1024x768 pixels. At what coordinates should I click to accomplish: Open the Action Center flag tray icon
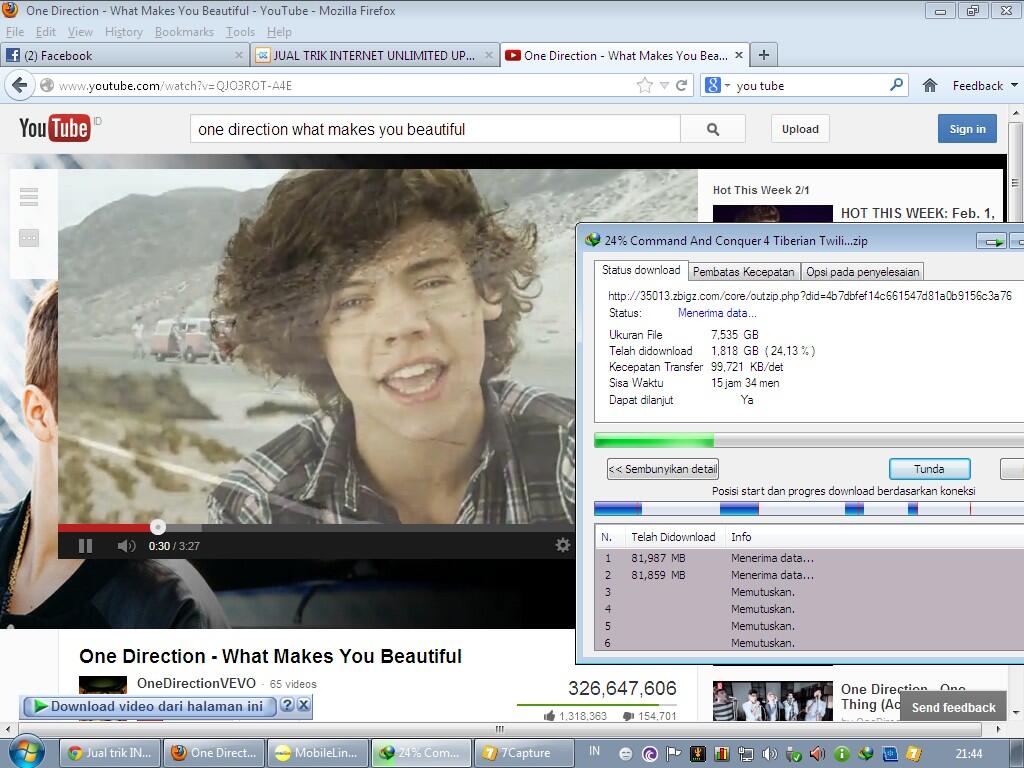[673, 754]
